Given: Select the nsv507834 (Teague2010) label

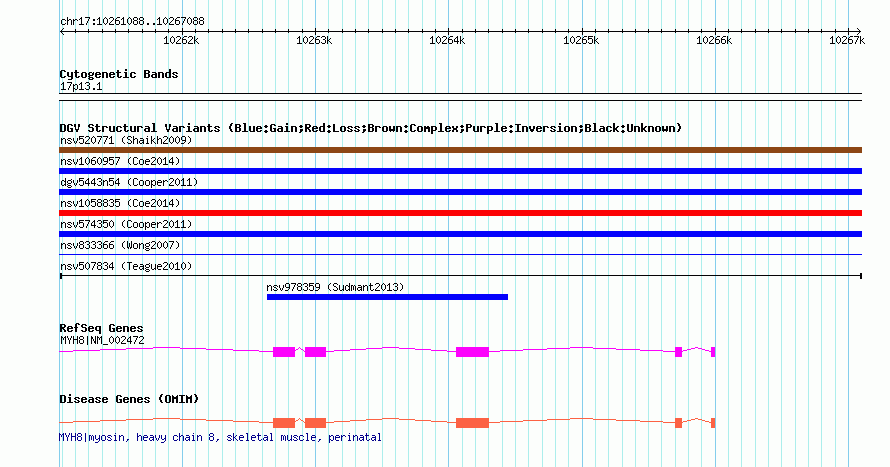Looking at the screenshot, I should (126, 266).
